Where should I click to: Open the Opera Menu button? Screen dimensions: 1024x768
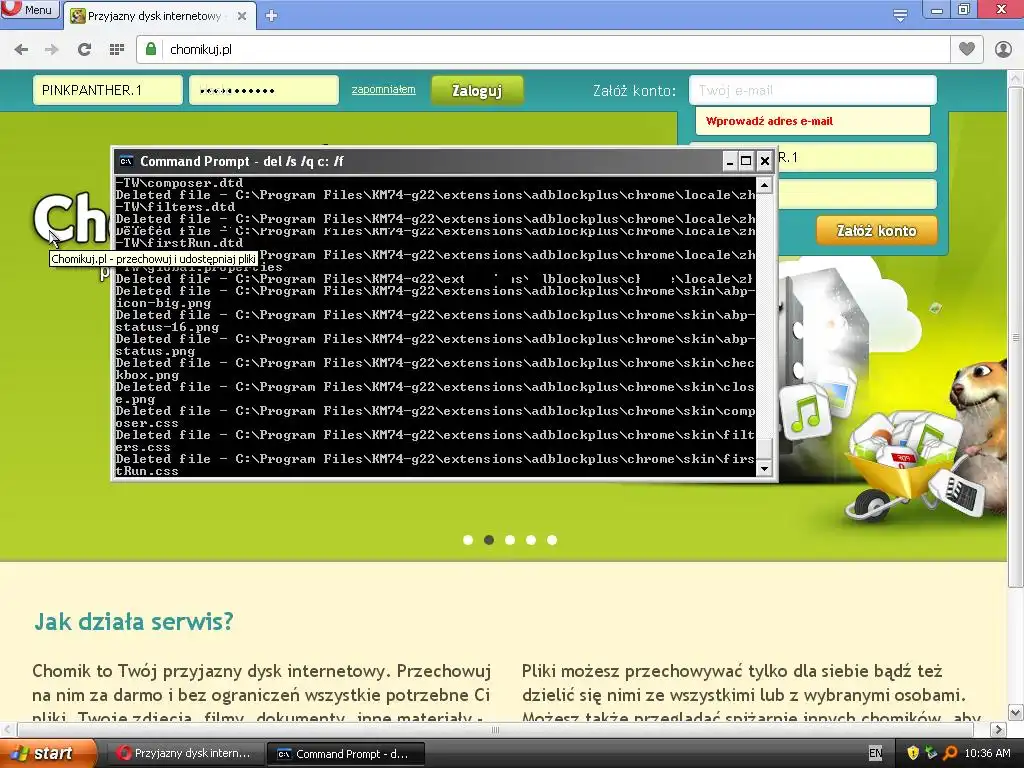tap(29, 9)
